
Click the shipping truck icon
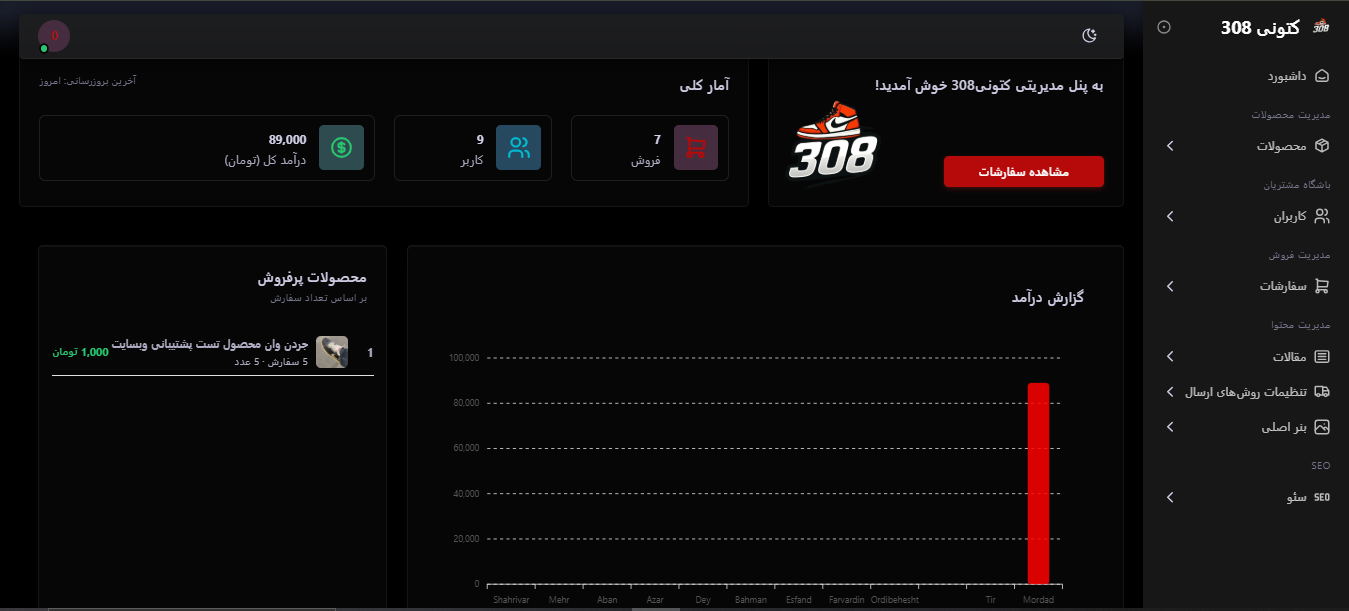pyautogui.click(x=1322, y=392)
